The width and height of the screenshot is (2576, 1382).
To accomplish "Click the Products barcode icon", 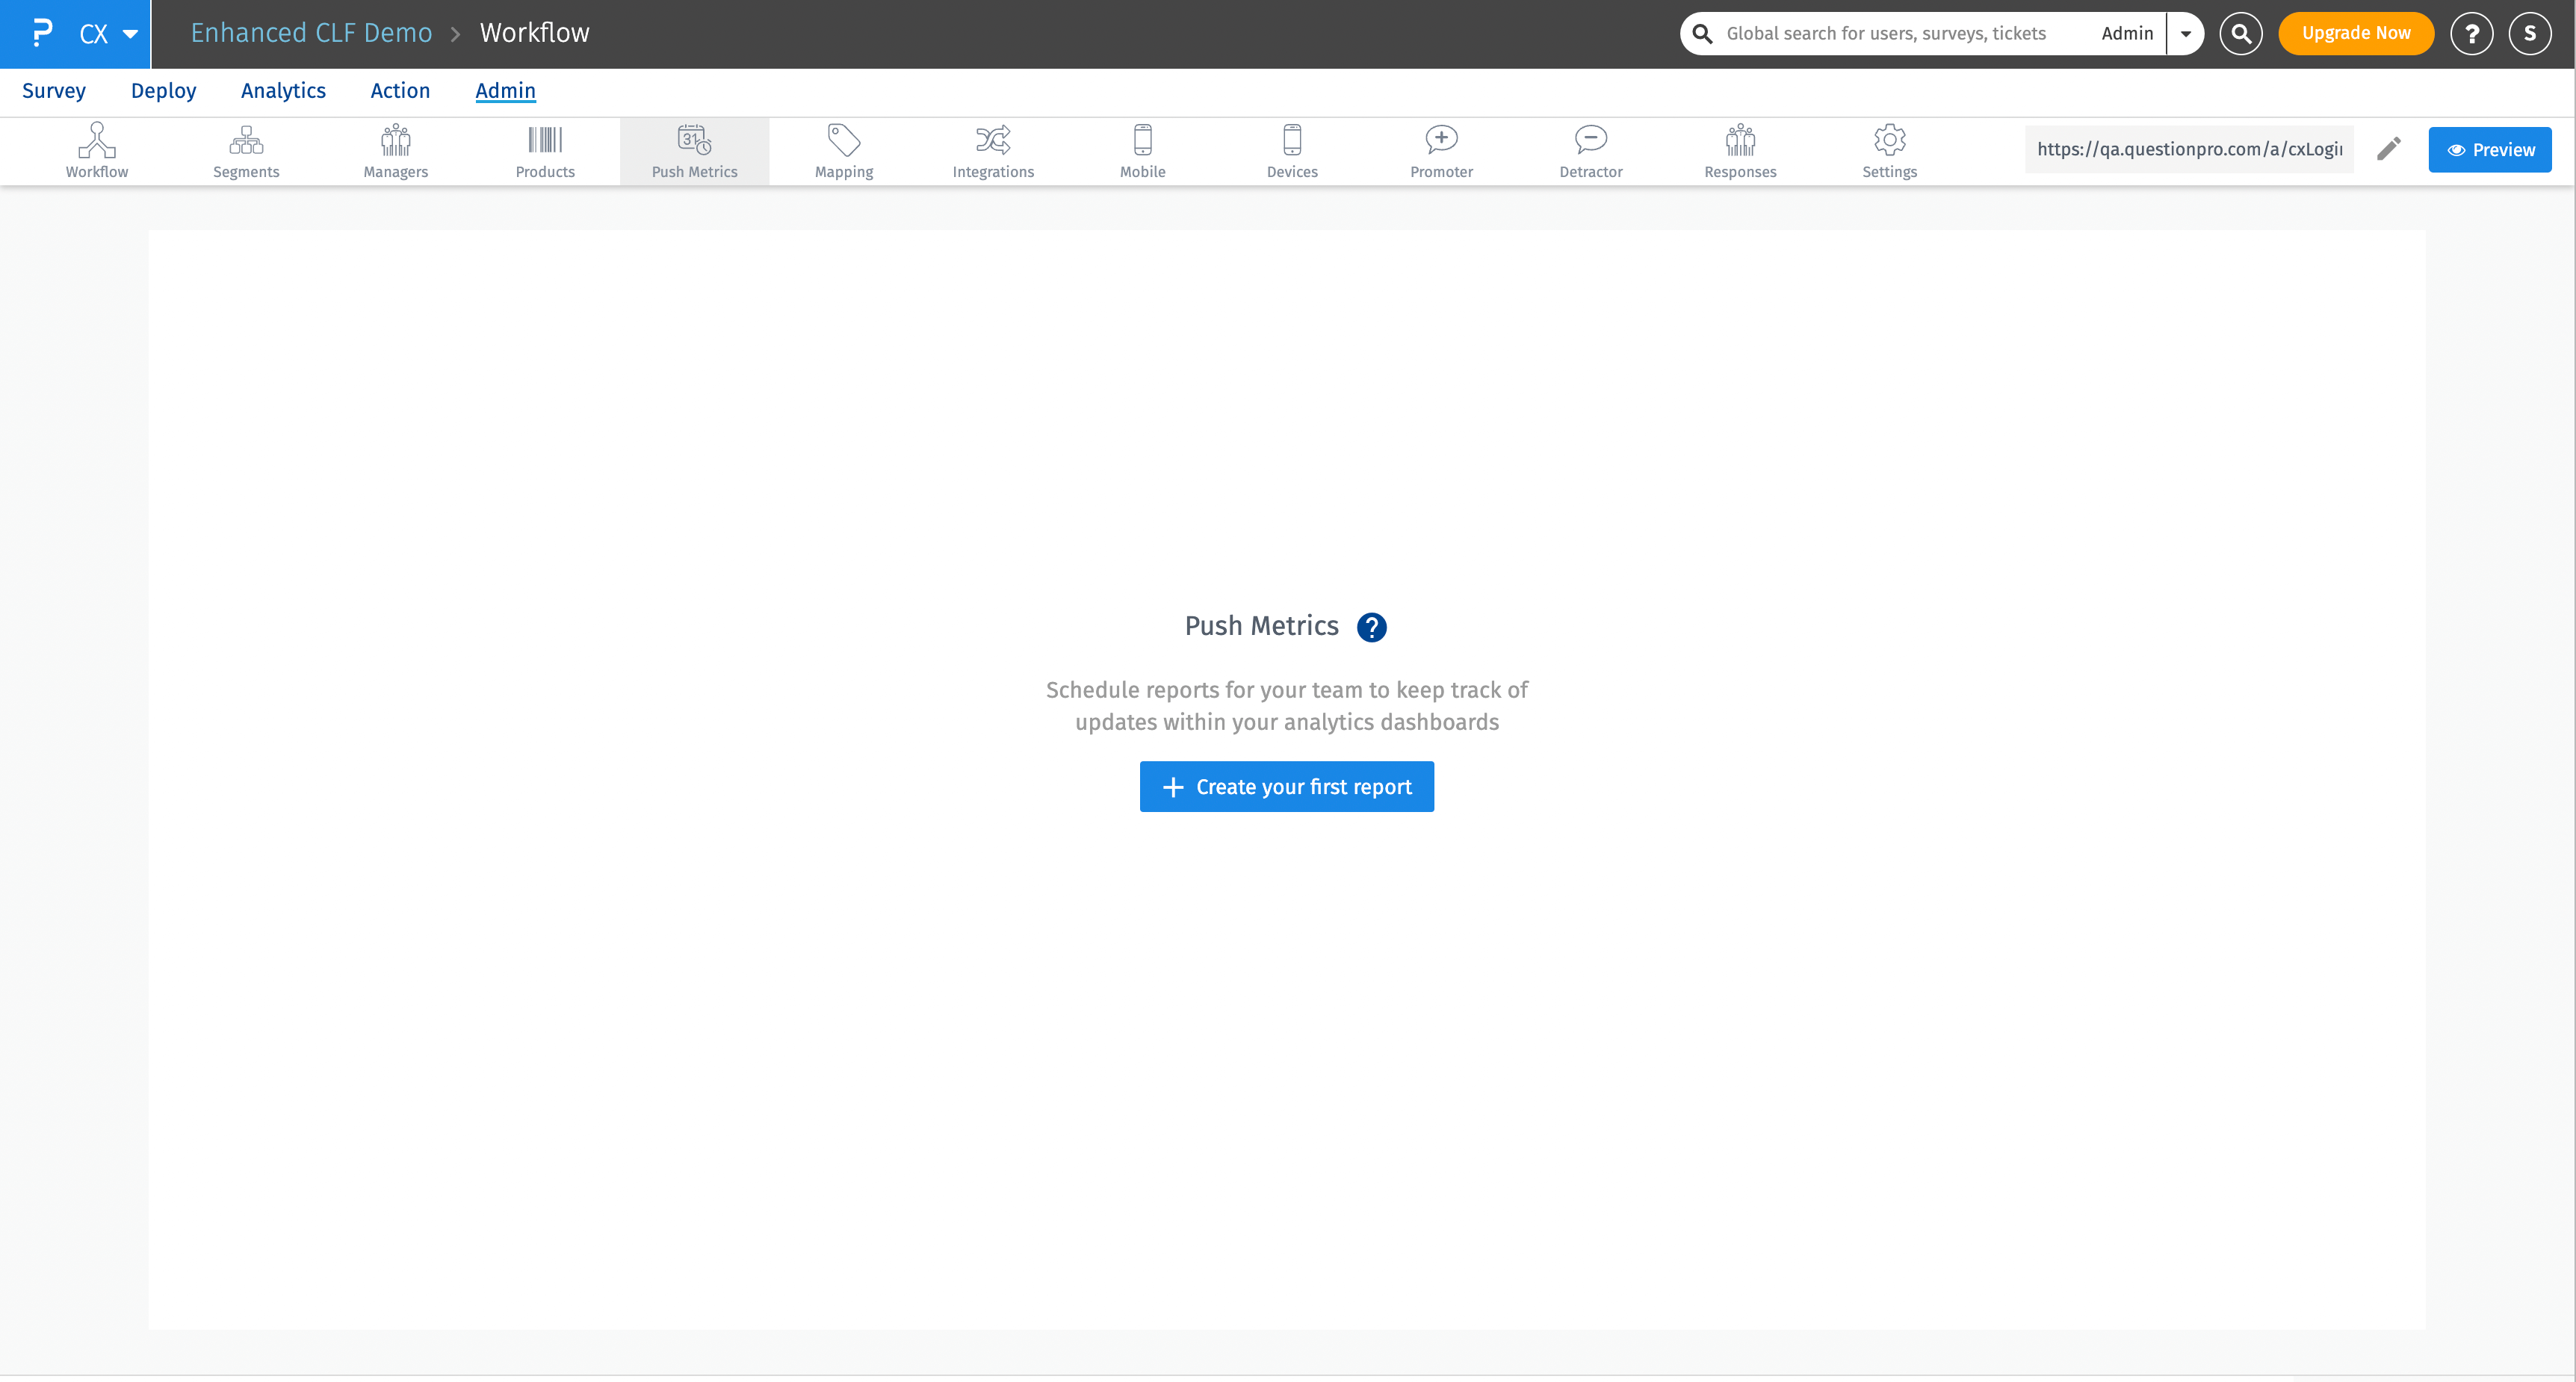I will pos(545,150).
